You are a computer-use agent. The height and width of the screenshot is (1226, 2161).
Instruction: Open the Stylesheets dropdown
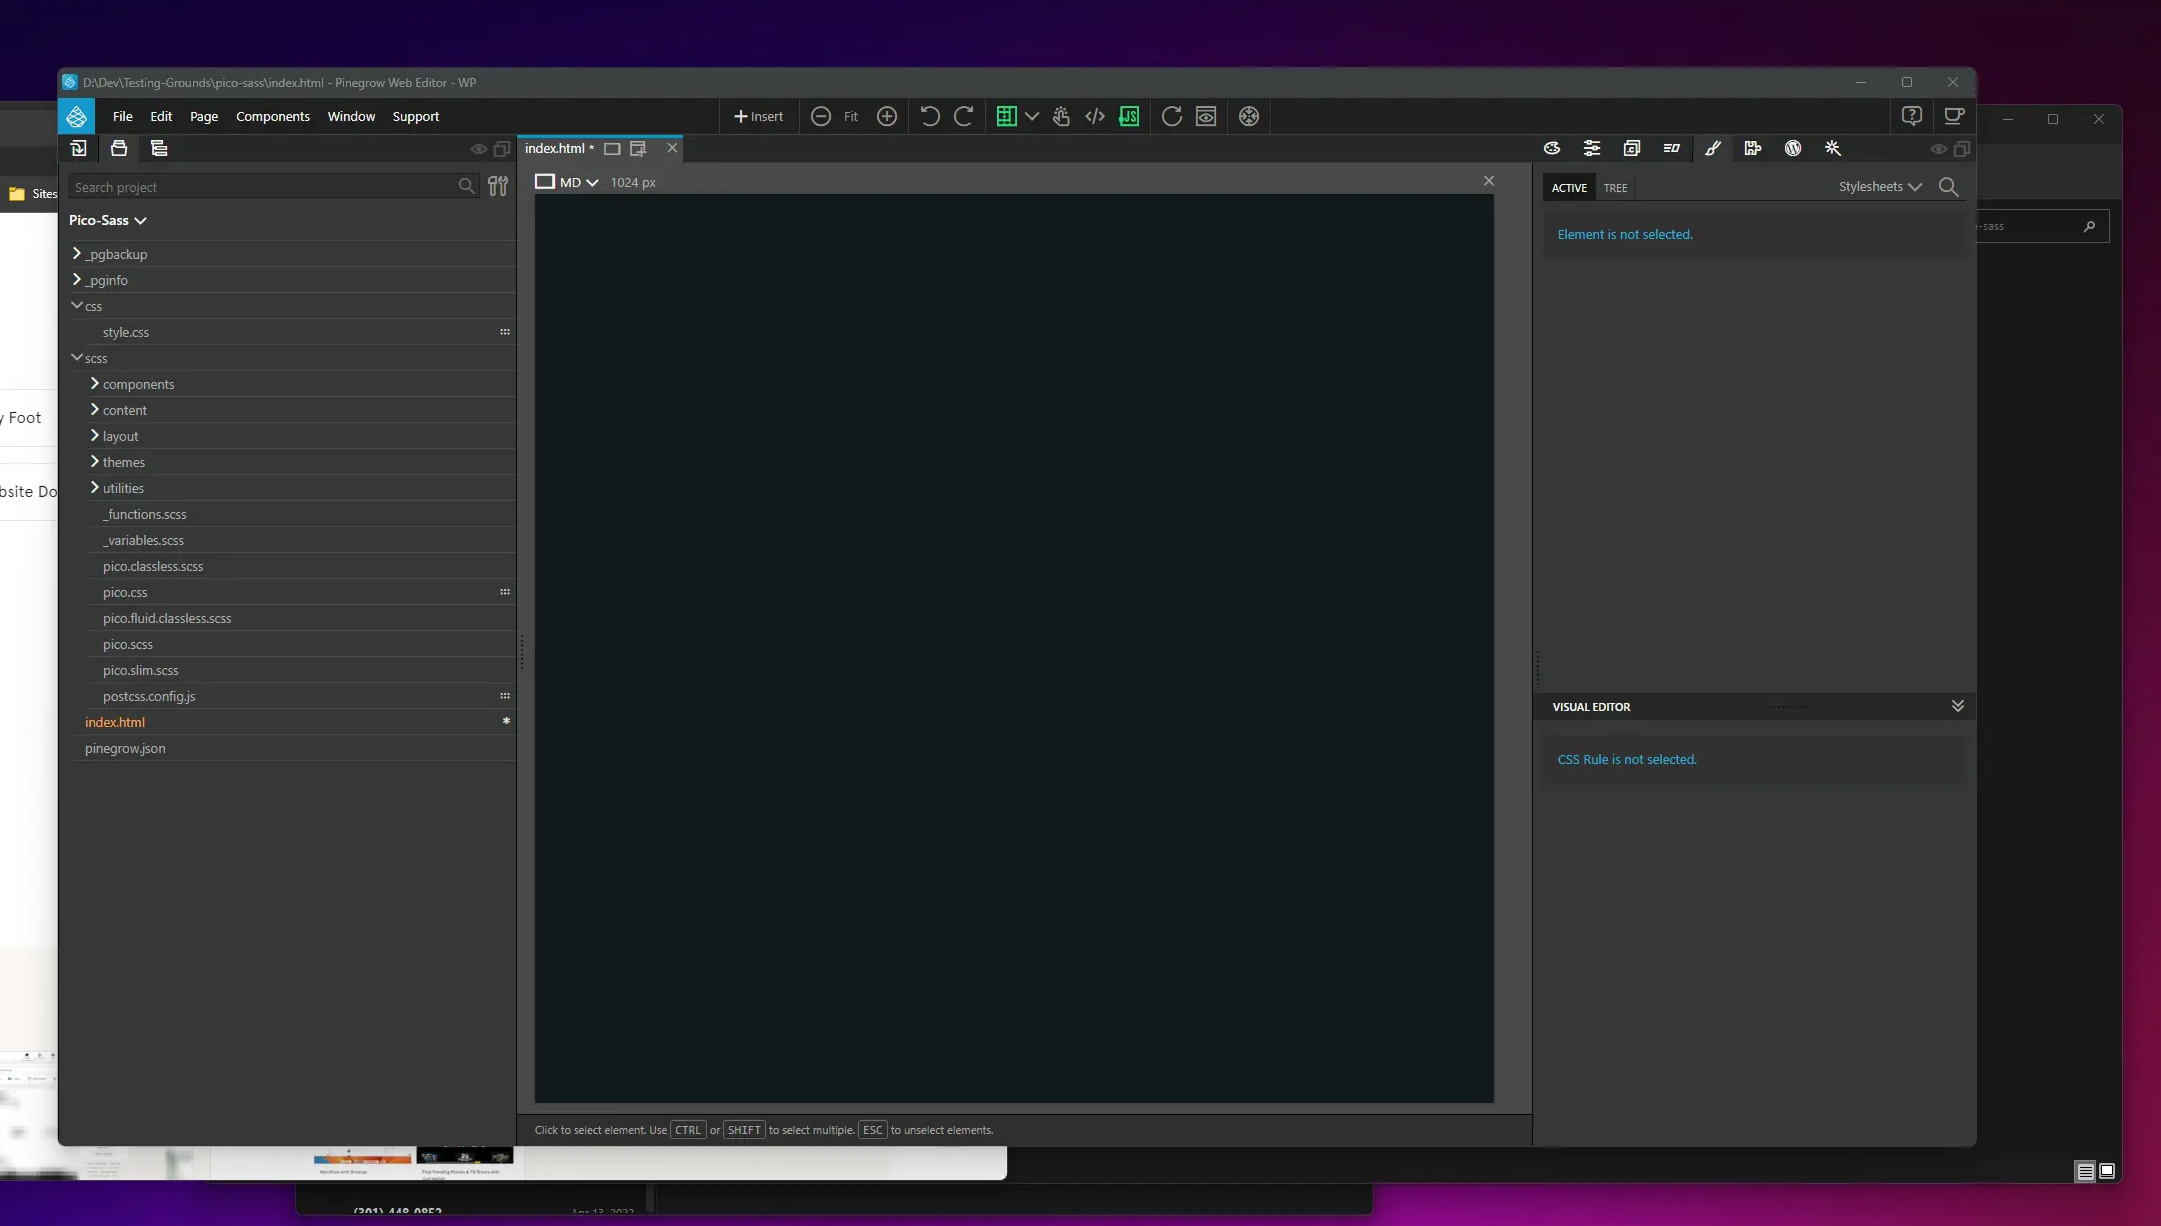[x=1880, y=187]
